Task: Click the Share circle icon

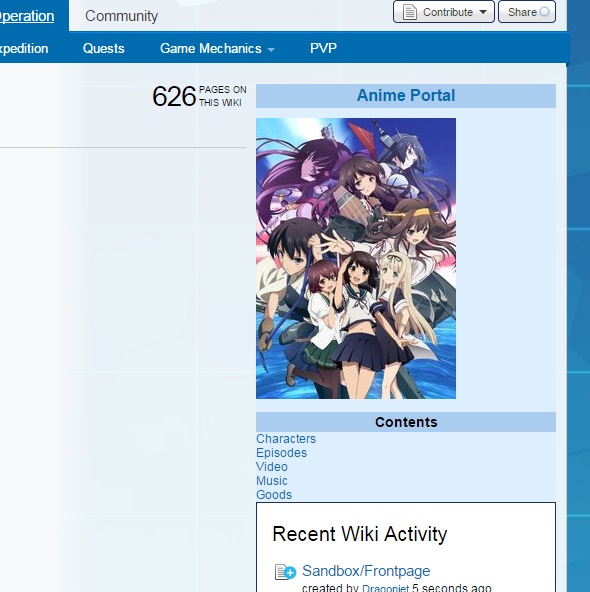Action: (544, 12)
